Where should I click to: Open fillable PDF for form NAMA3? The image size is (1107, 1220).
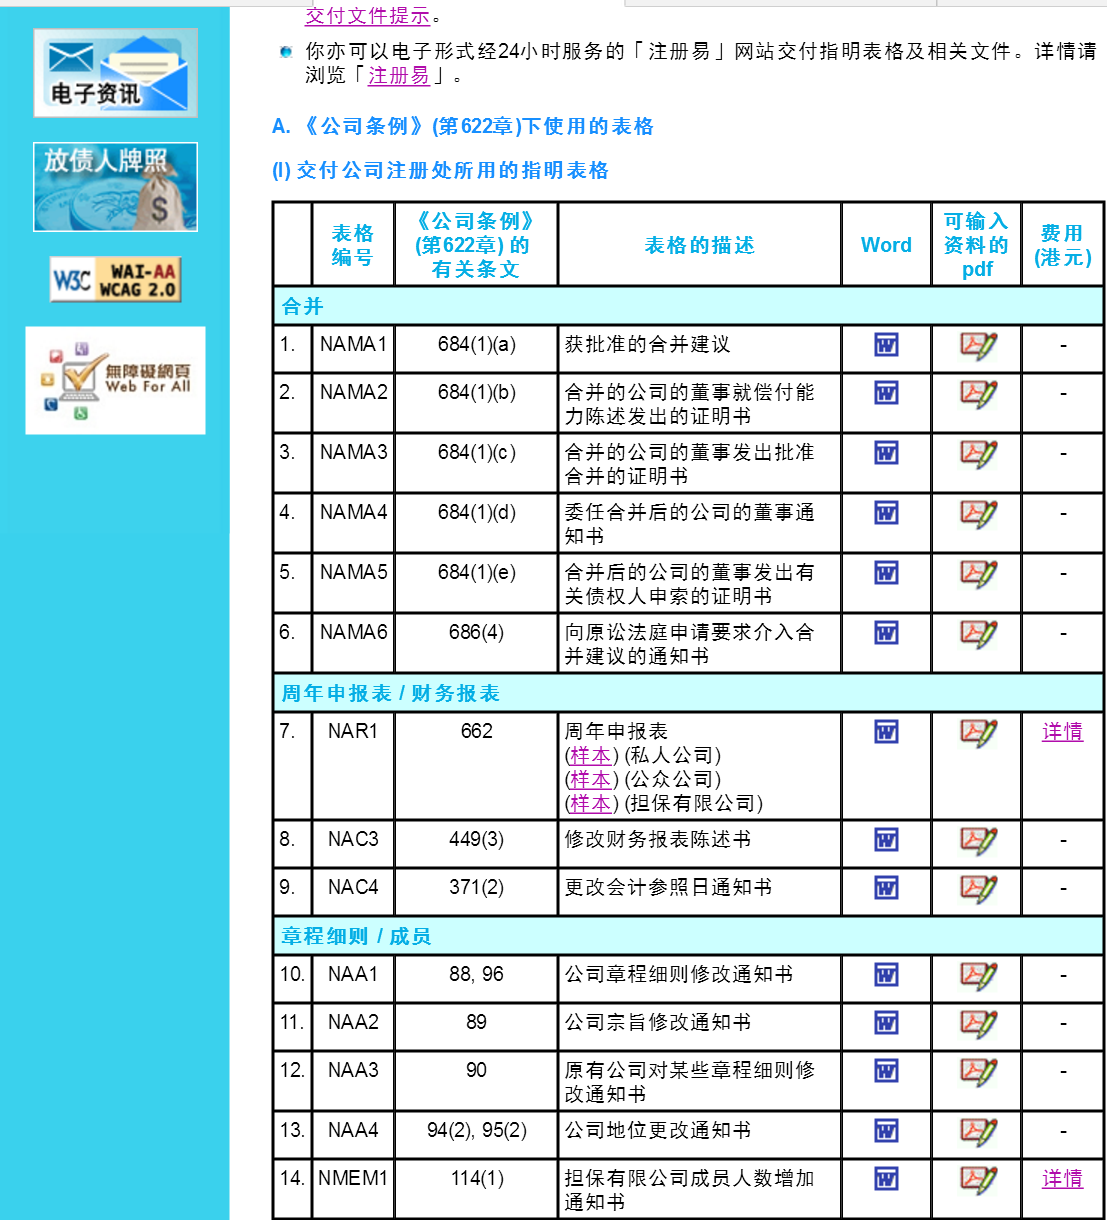coord(975,452)
